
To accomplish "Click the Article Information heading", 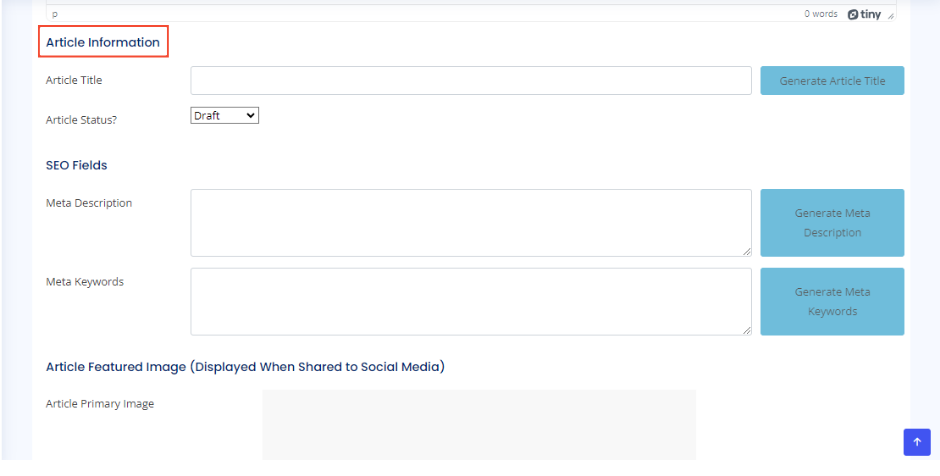I will (x=103, y=42).
